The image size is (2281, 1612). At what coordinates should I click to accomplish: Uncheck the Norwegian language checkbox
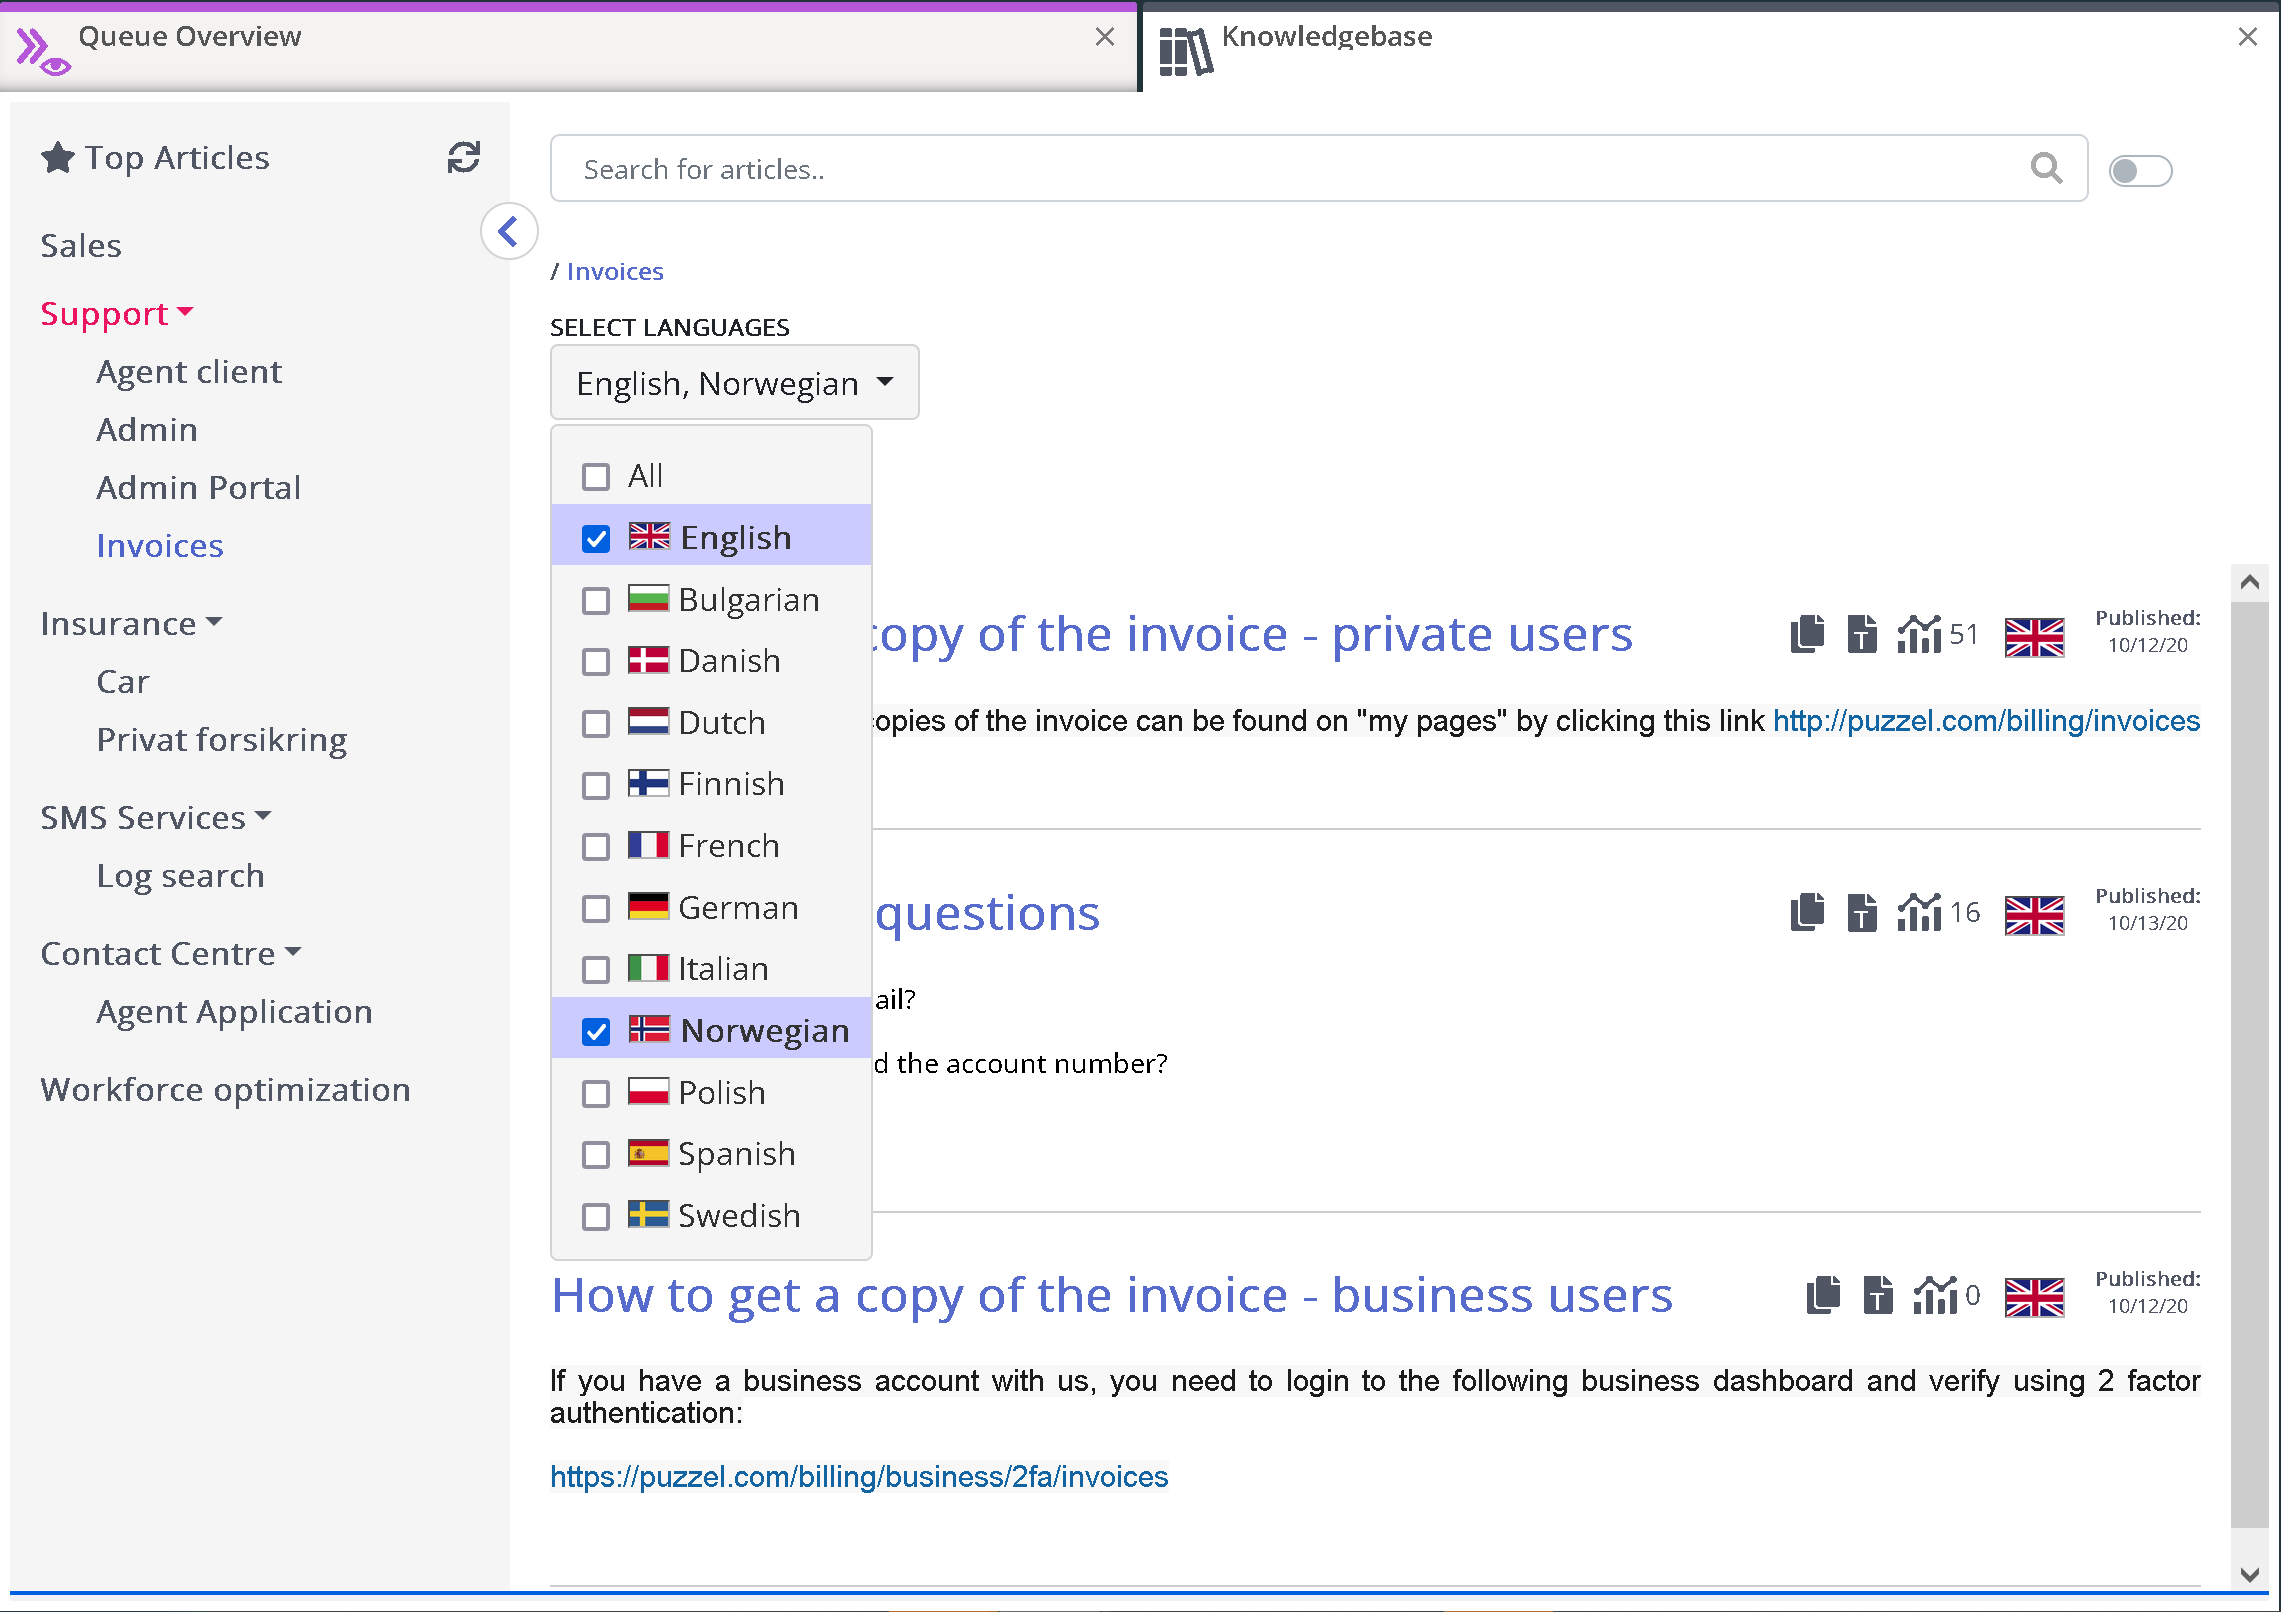[x=596, y=1031]
